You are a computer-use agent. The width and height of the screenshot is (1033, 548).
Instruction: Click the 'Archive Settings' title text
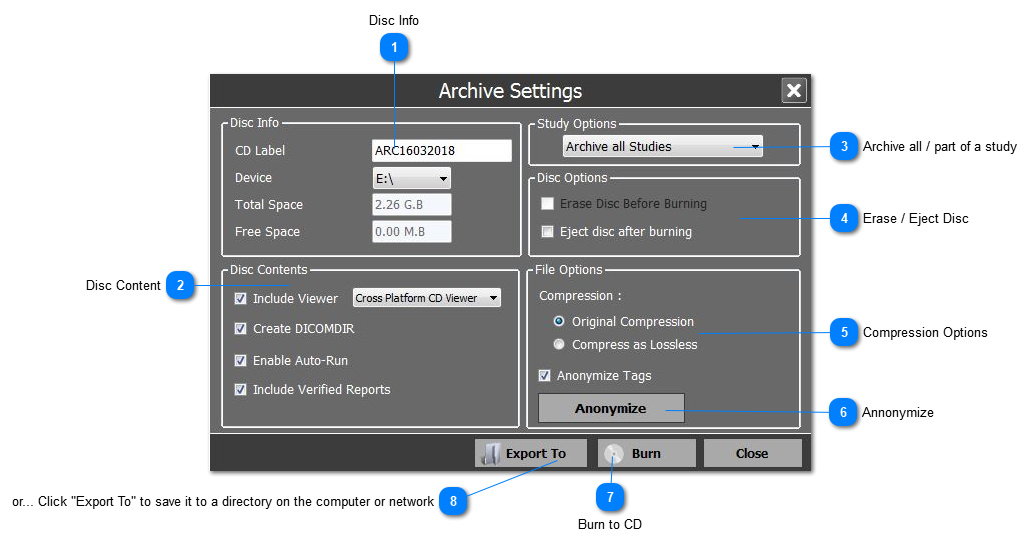511,91
